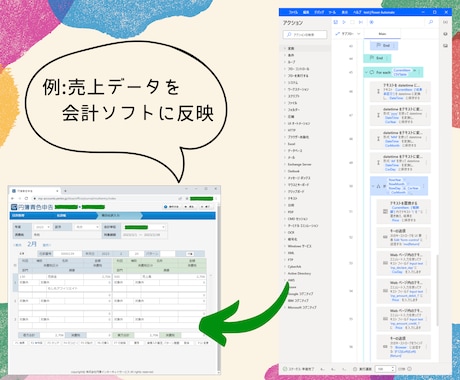This screenshot has width=460, height=380.
Task: Open the Recorder icon in the toolbar
Action: 372,22
